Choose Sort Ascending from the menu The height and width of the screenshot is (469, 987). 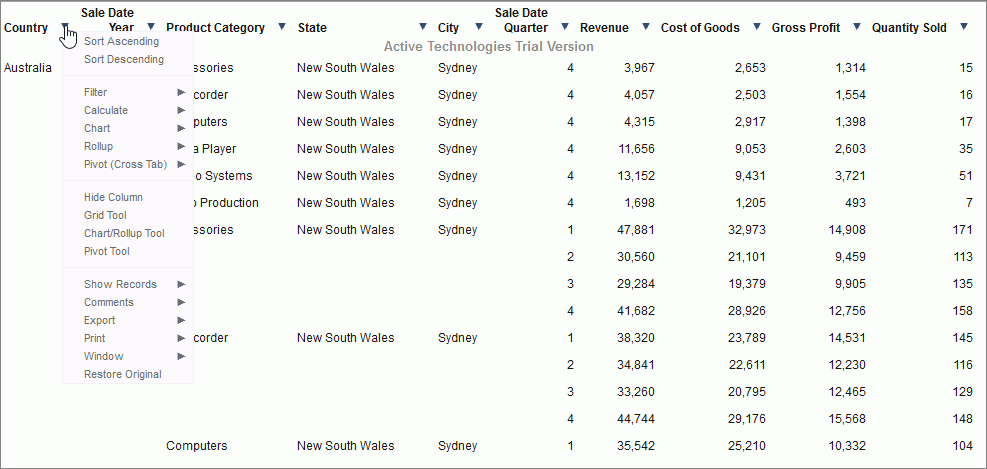pos(121,42)
